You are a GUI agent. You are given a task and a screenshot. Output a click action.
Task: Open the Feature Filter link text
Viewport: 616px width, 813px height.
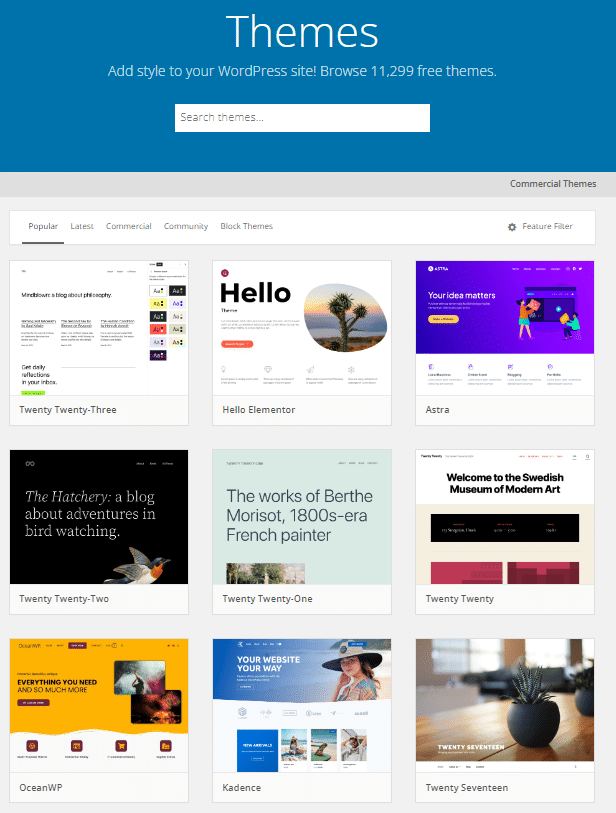(547, 227)
